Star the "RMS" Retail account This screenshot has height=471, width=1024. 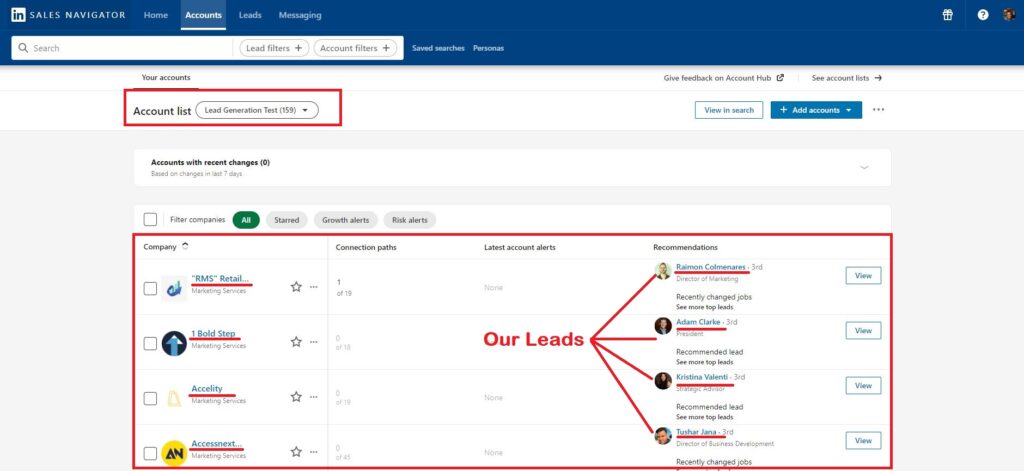pos(296,286)
